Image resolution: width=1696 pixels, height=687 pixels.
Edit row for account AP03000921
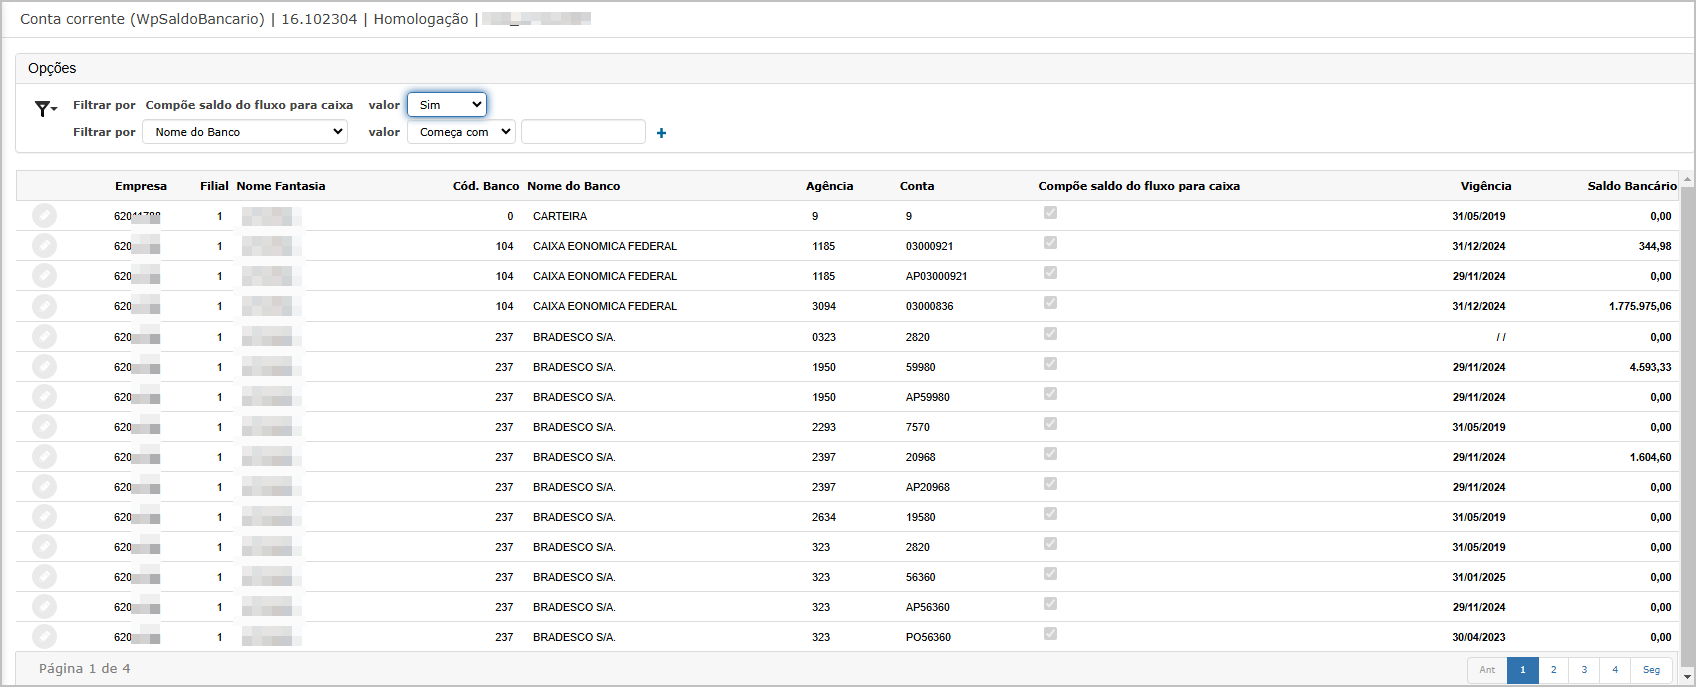[x=44, y=276]
